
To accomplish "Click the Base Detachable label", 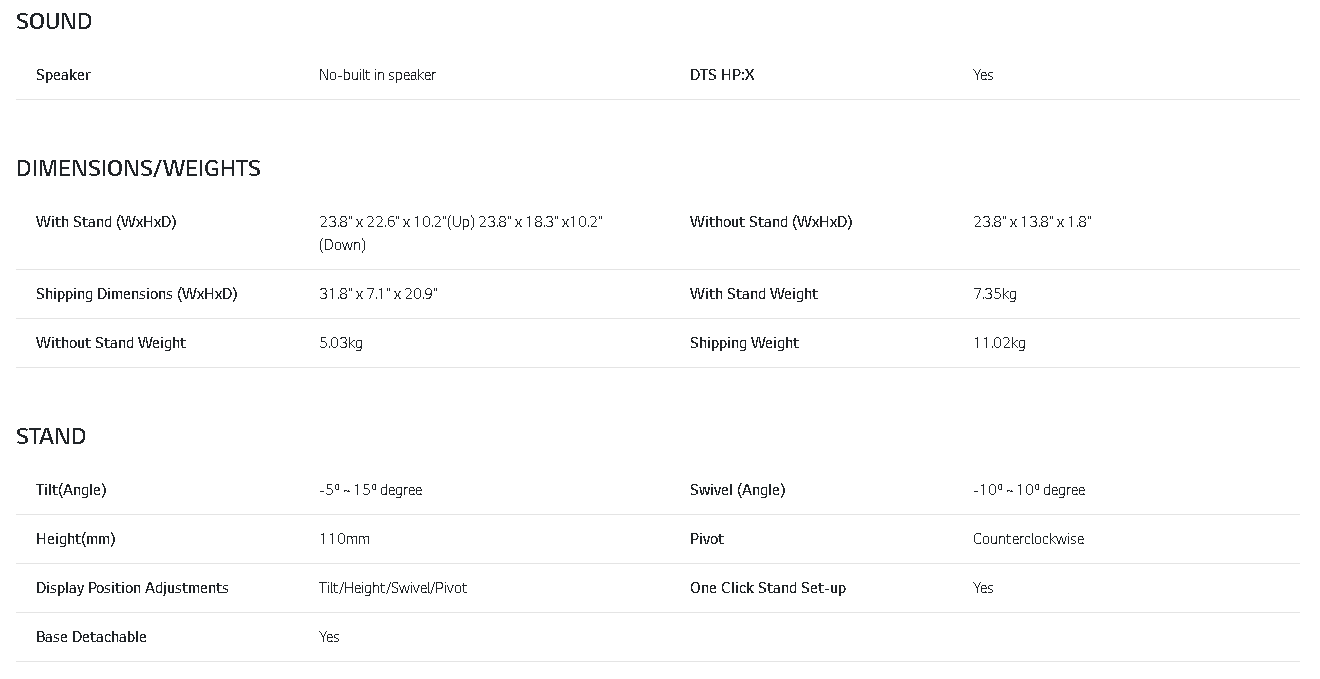I will point(91,637).
